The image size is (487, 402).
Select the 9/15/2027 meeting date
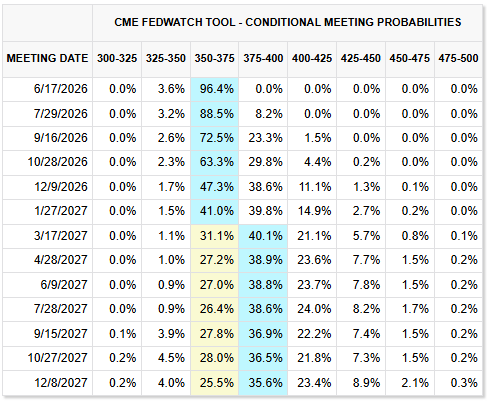pyautogui.click(x=61, y=334)
